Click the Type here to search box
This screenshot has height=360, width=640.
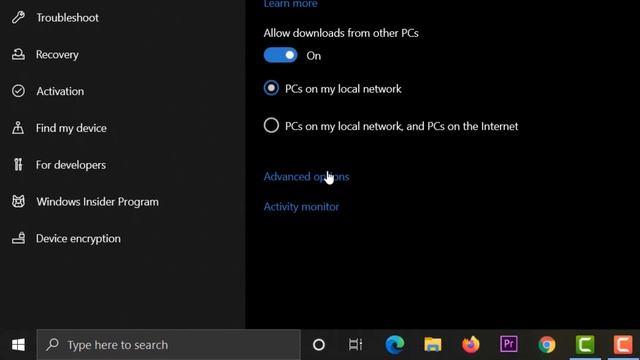pos(169,345)
